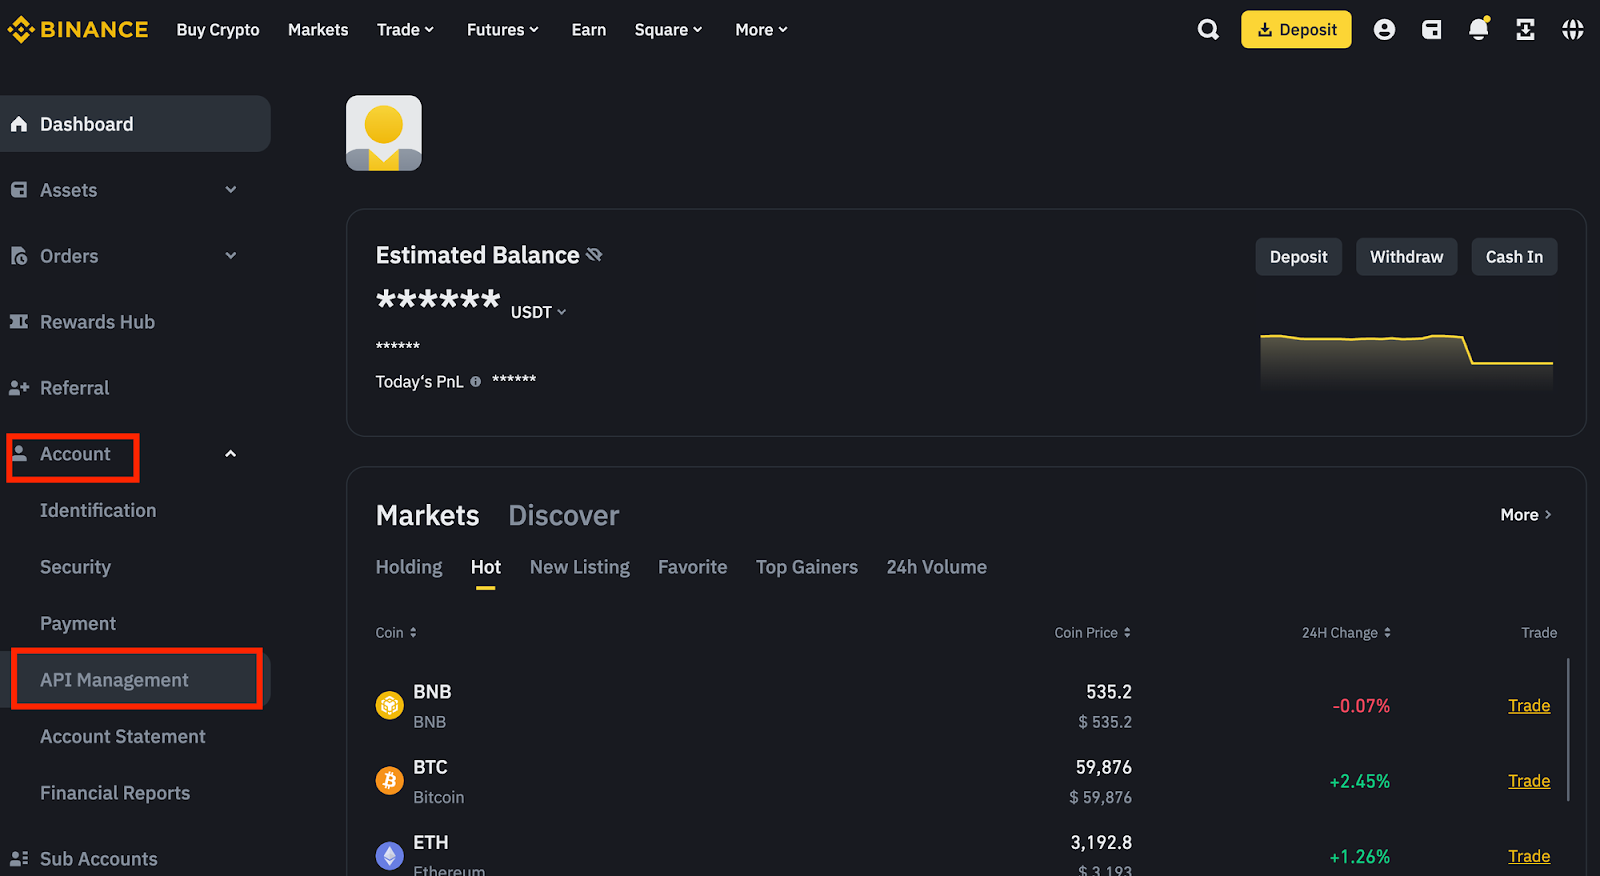
Task: Click the Binance logo
Action: point(78,30)
